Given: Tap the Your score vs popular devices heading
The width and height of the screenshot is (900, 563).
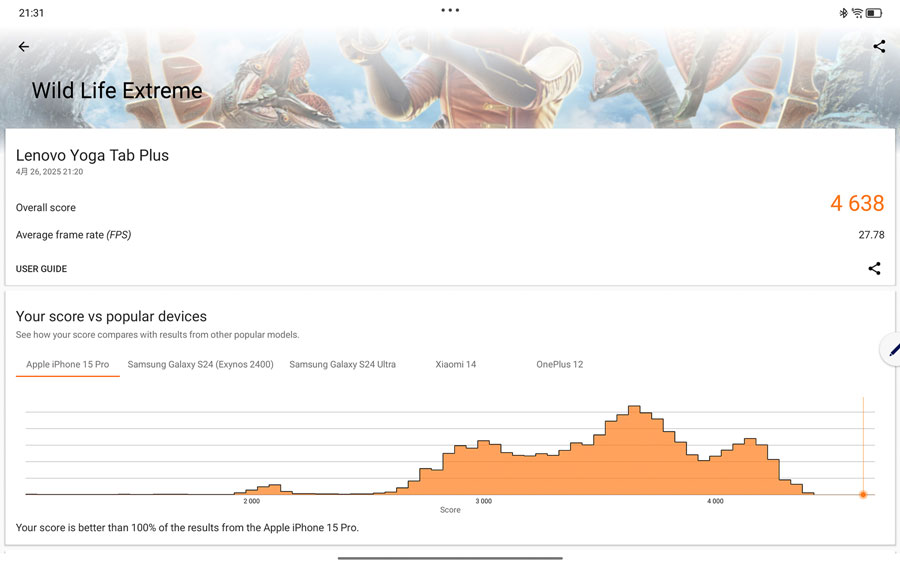Looking at the screenshot, I should click(111, 316).
